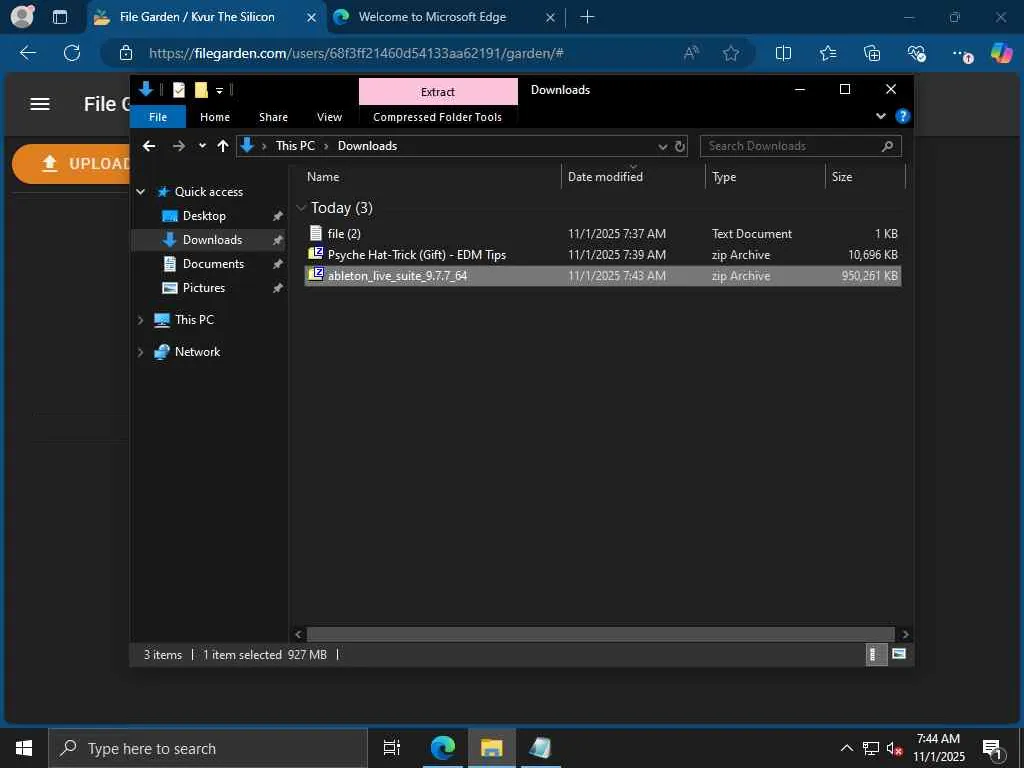Open the File ribbon tab
The height and width of the screenshot is (768, 1024).
tap(158, 117)
